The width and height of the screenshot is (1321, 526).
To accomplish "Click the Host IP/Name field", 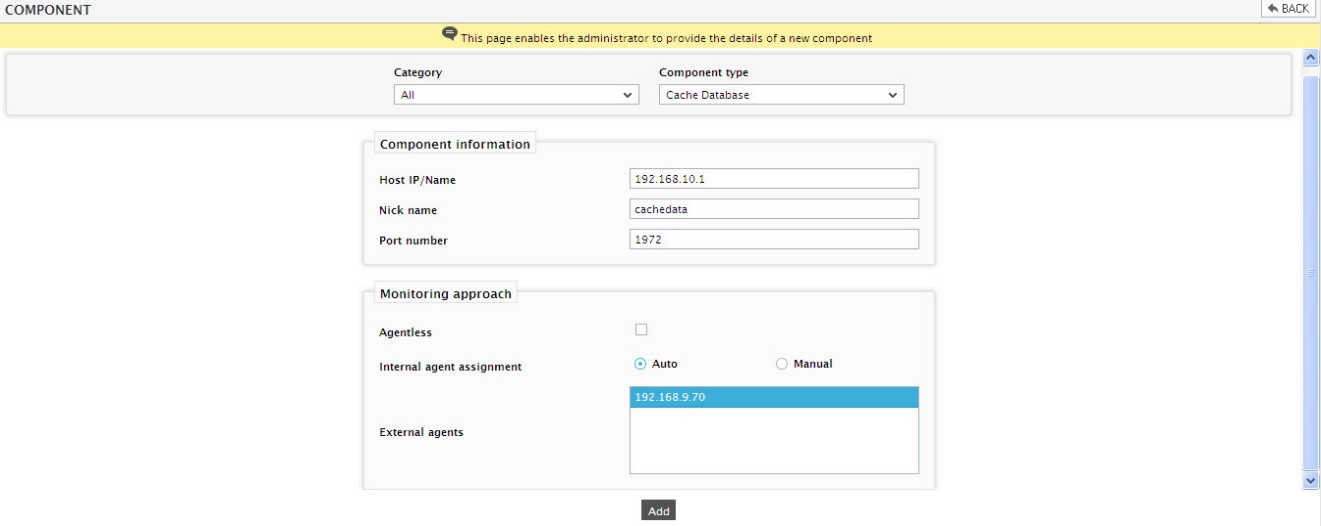I will [774, 178].
